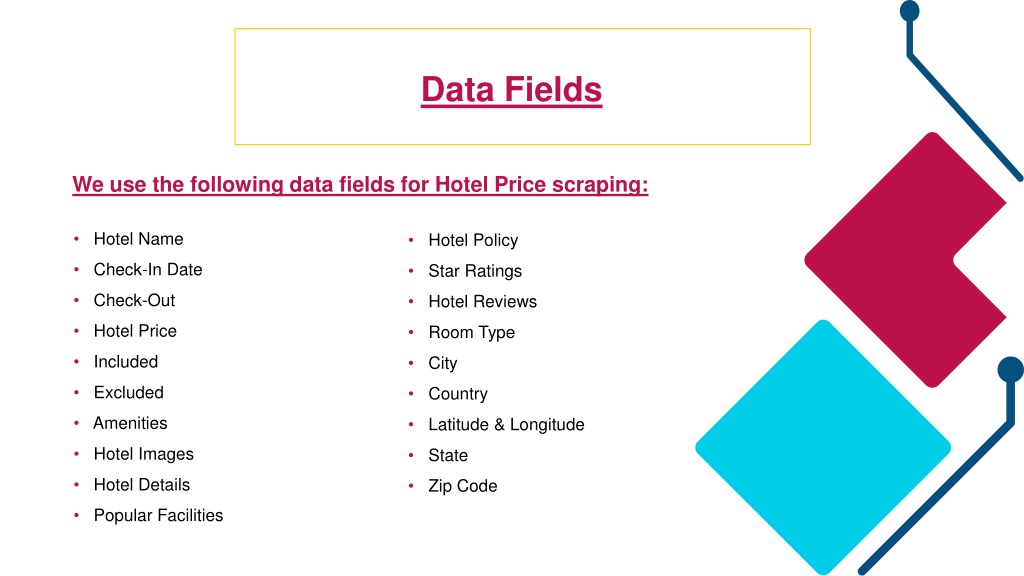This screenshot has width=1024, height=576.
Task: Select the Hotel Price bullet
Action: 135,331
